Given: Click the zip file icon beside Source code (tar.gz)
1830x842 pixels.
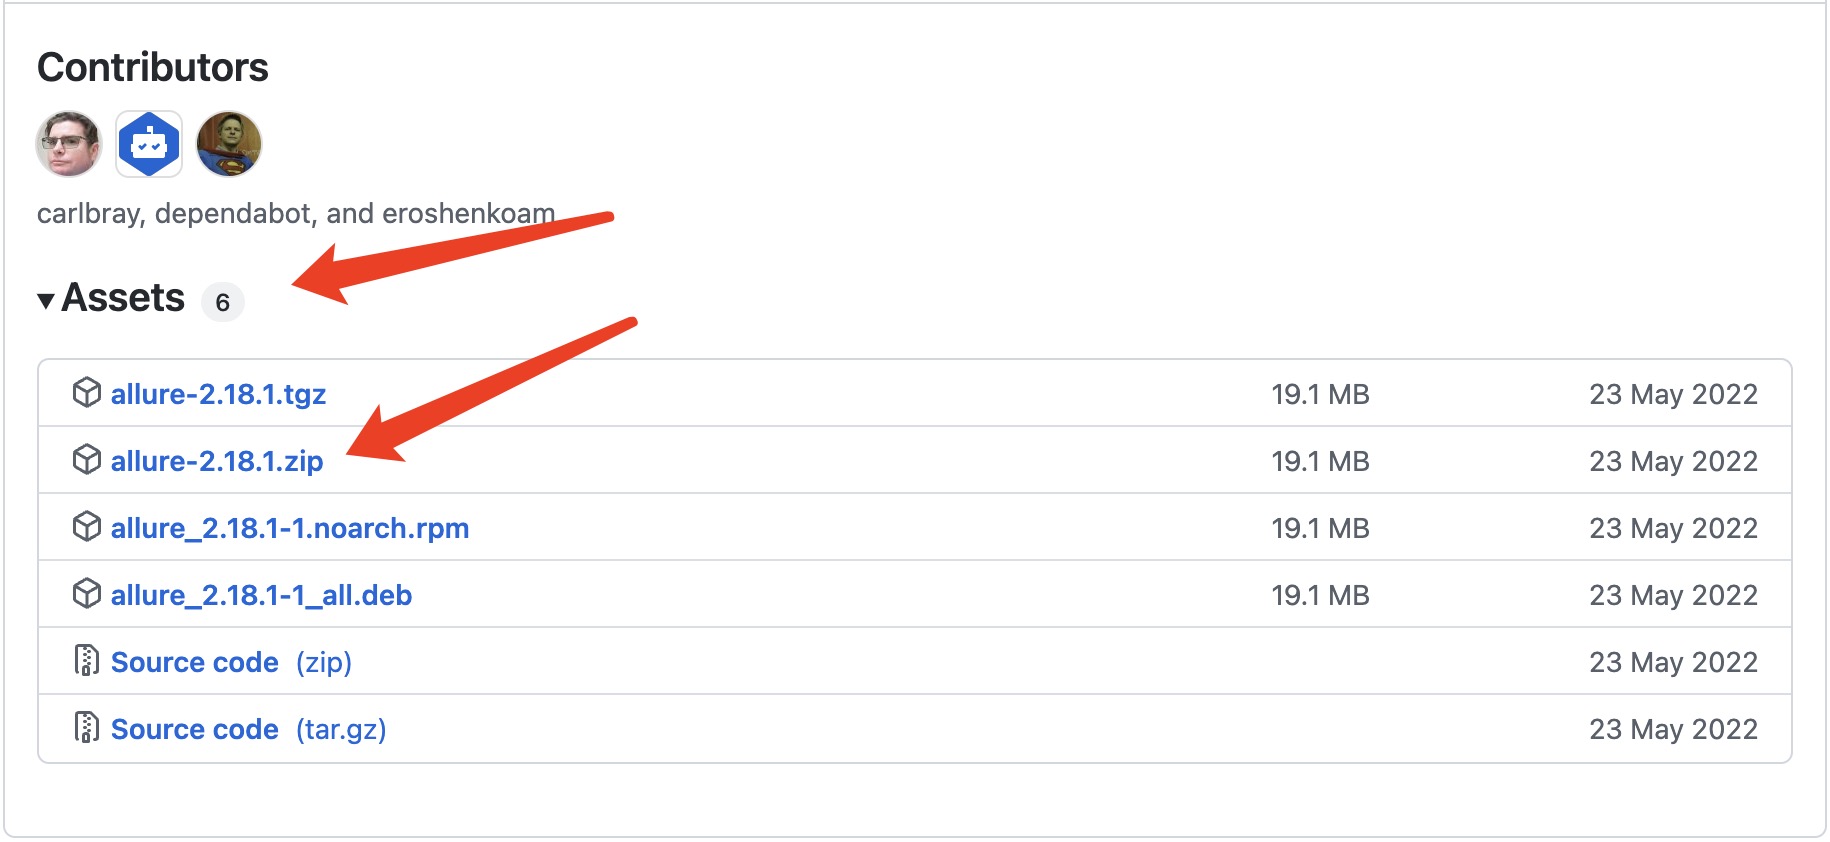Looking at the screenshot, I should [x=87, y=728].
